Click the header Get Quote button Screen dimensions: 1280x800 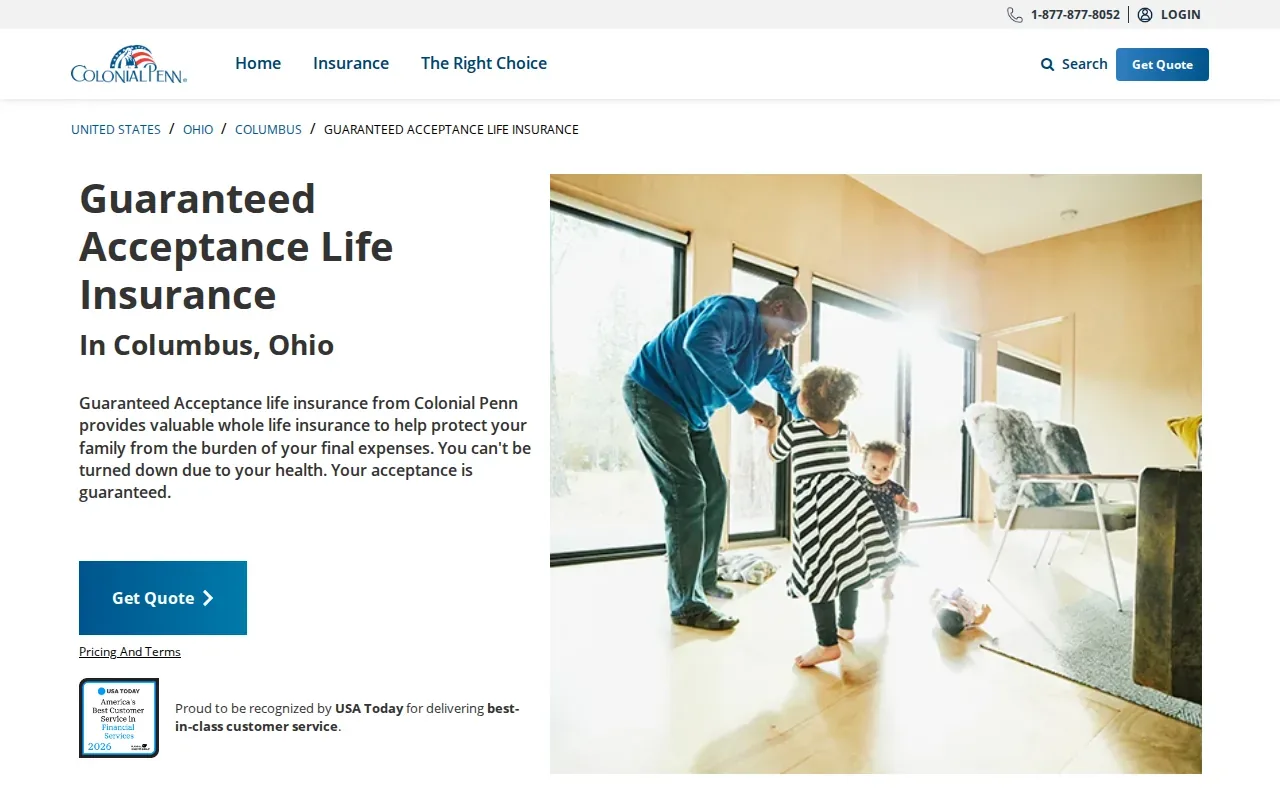coord(1162,64)
